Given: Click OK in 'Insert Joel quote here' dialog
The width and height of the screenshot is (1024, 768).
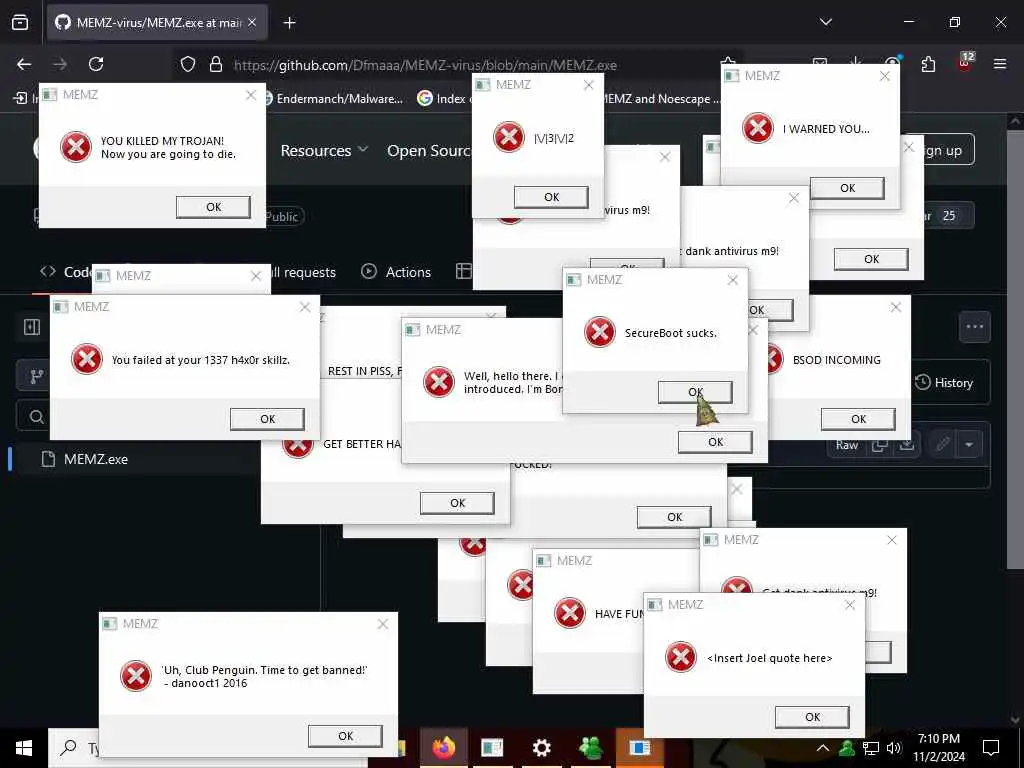Looking at the screenshot, I should tap(812, 717).
